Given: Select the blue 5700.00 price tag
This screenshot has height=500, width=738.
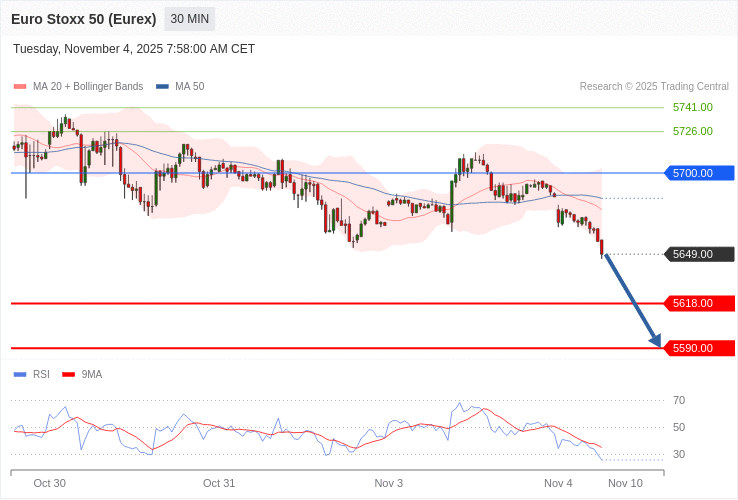Looking at the screenshot, I should 698,173.
